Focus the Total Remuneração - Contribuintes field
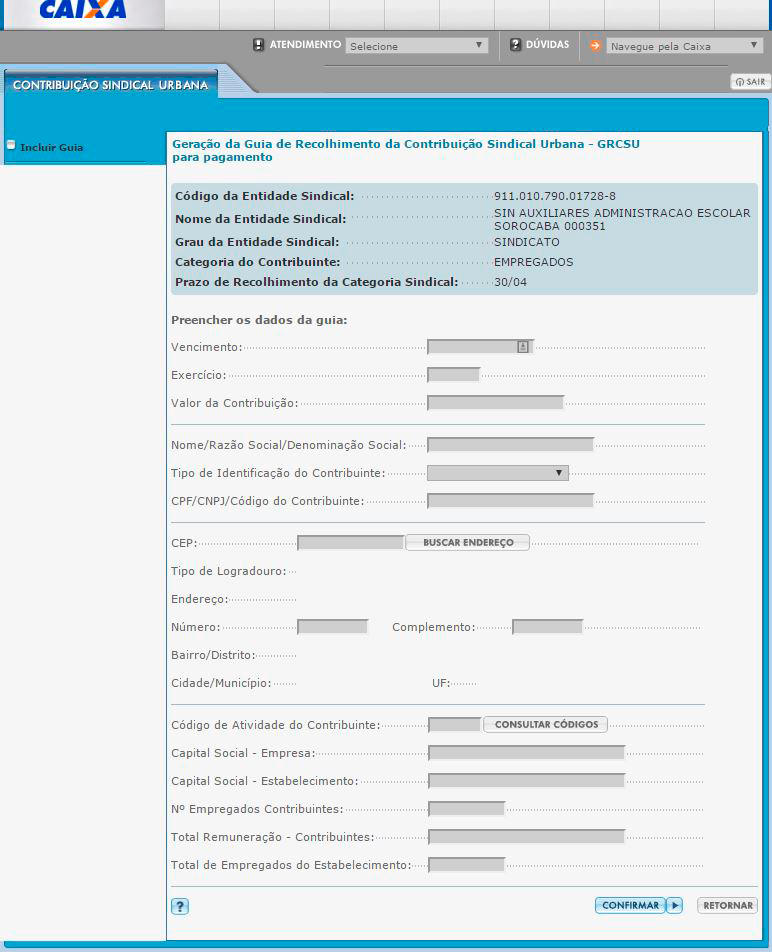The width and height of the screenshot is (772, 952). coord(526,837)
